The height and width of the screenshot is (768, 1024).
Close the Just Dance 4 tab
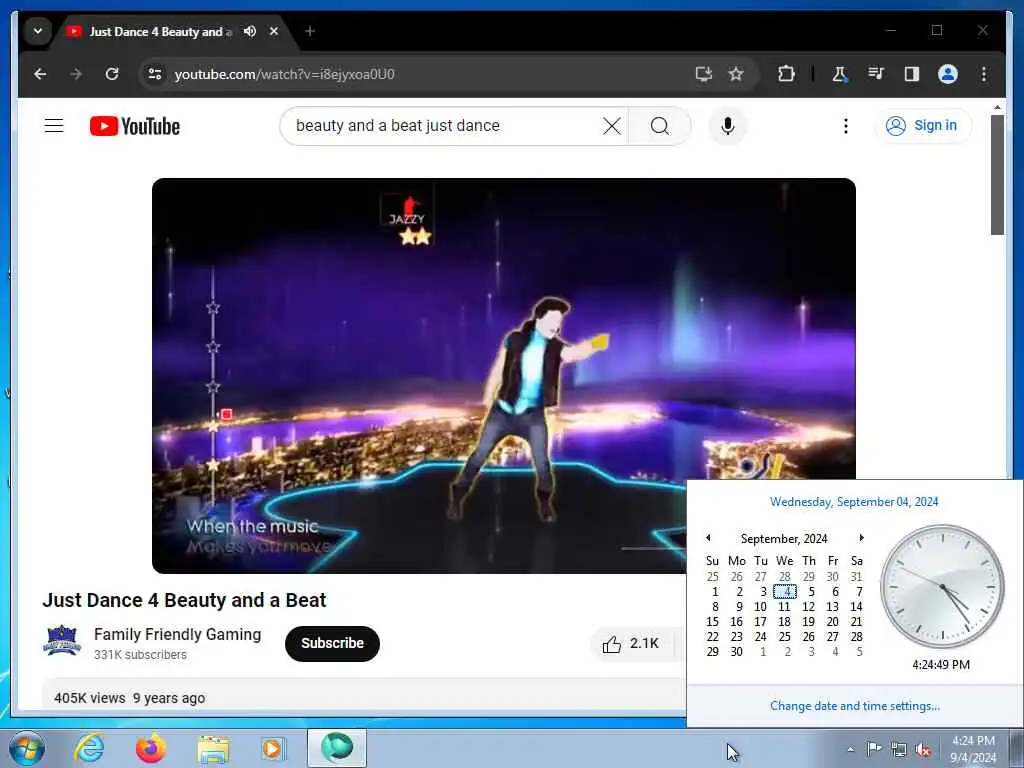pyautogui.click(x=274, y=31)
